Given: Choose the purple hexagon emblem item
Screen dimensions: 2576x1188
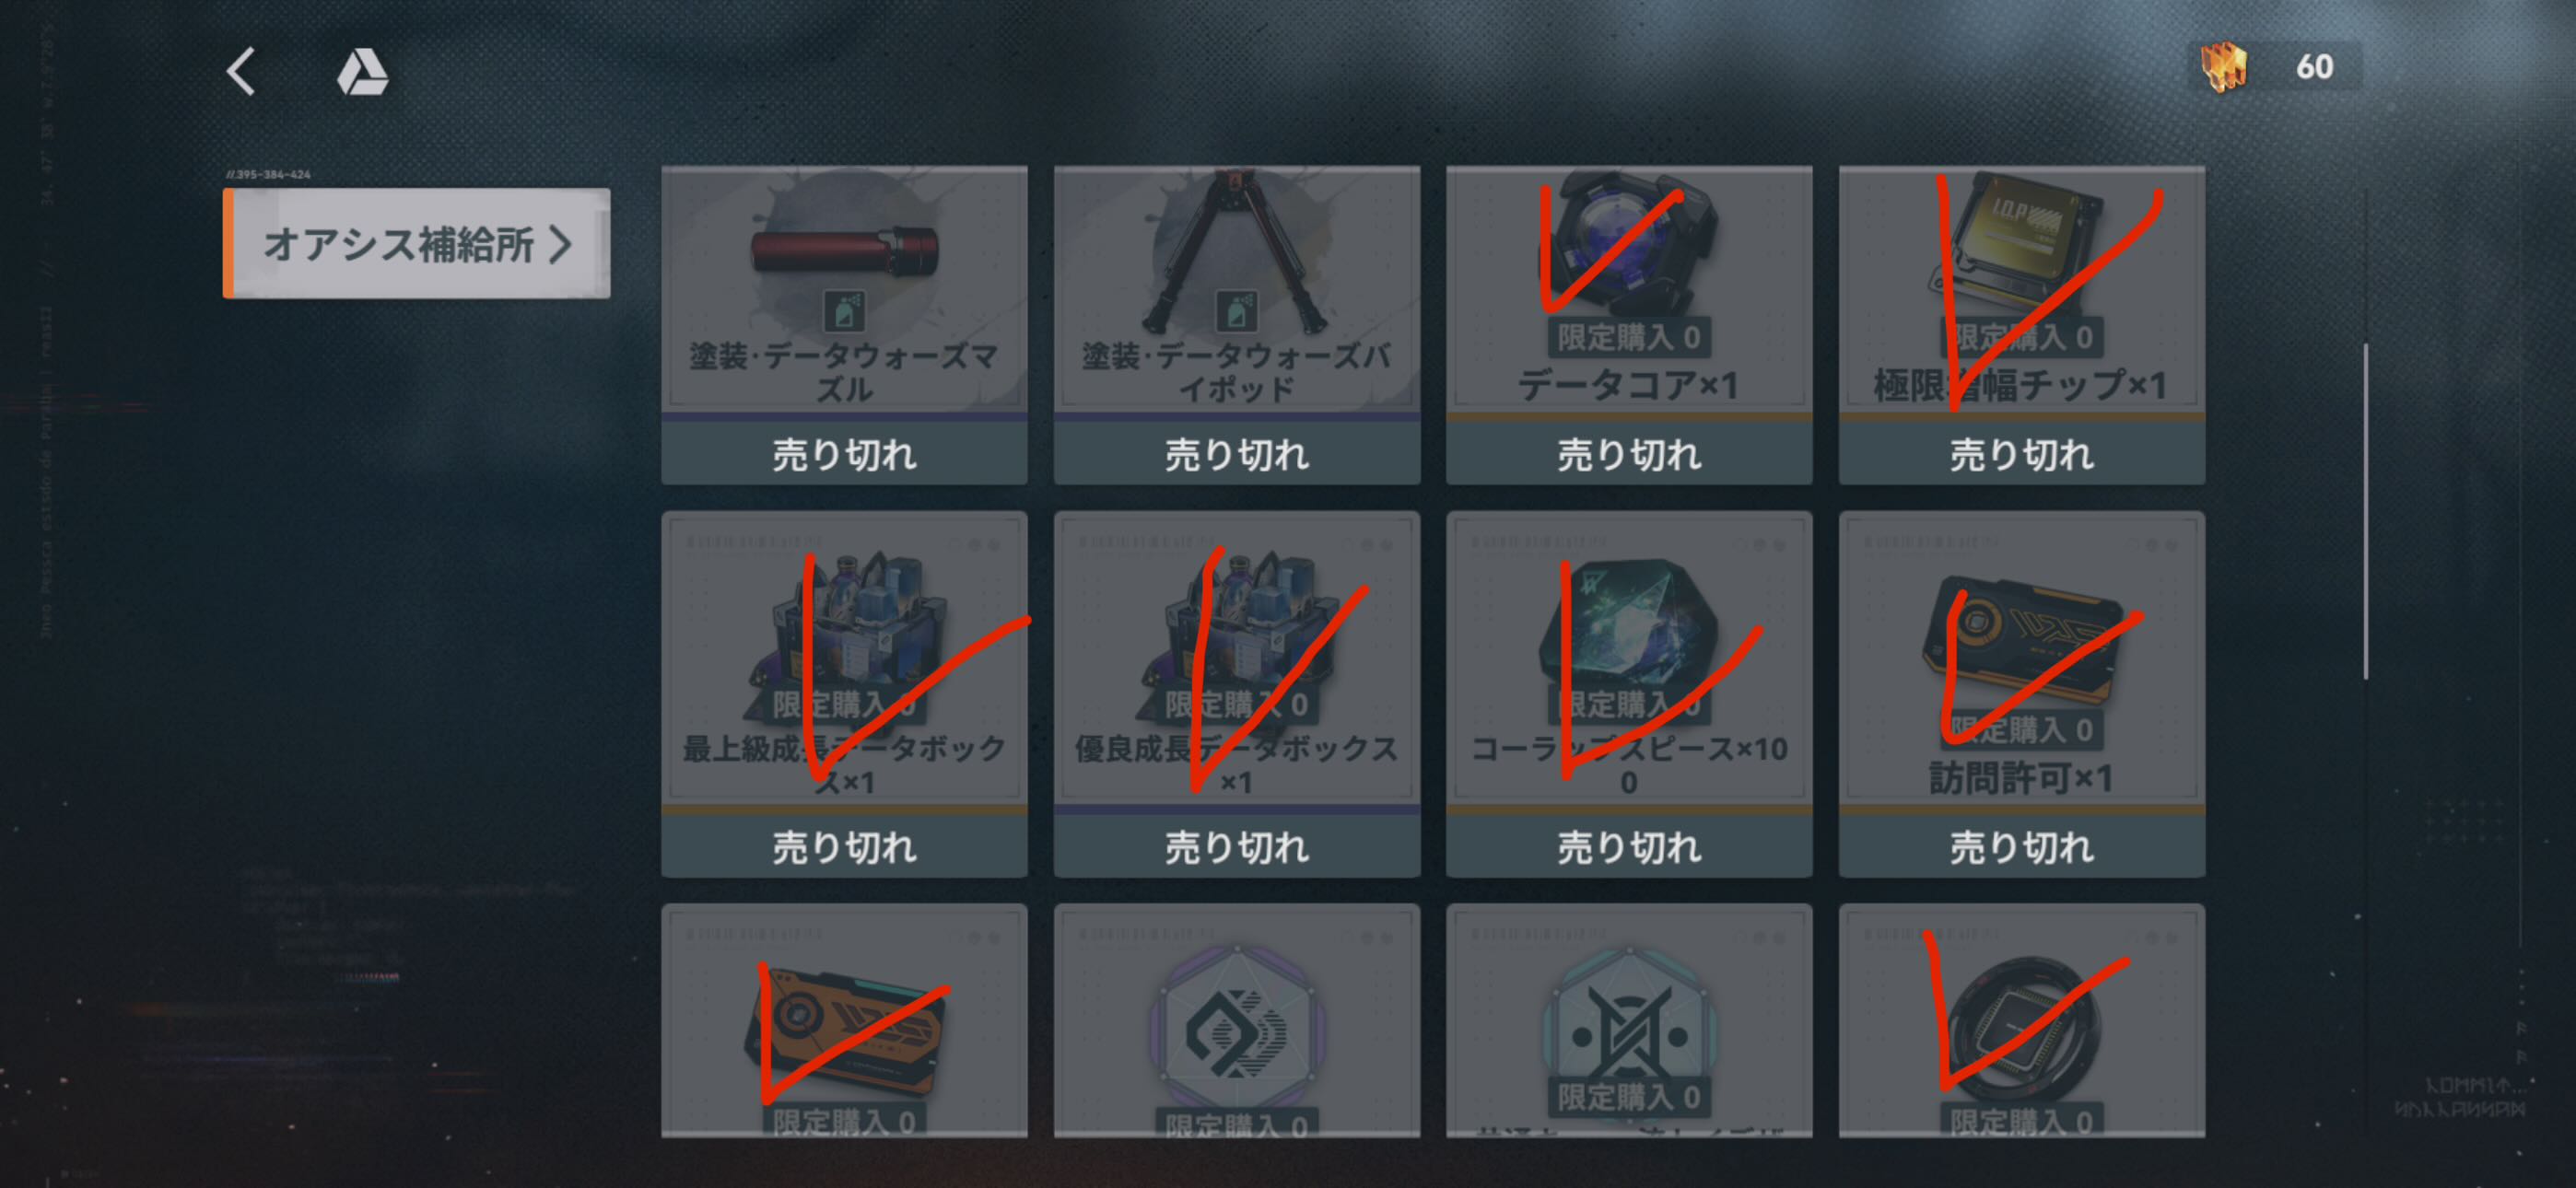Looking at the screenshot, I should (x=1237, y=1028).
